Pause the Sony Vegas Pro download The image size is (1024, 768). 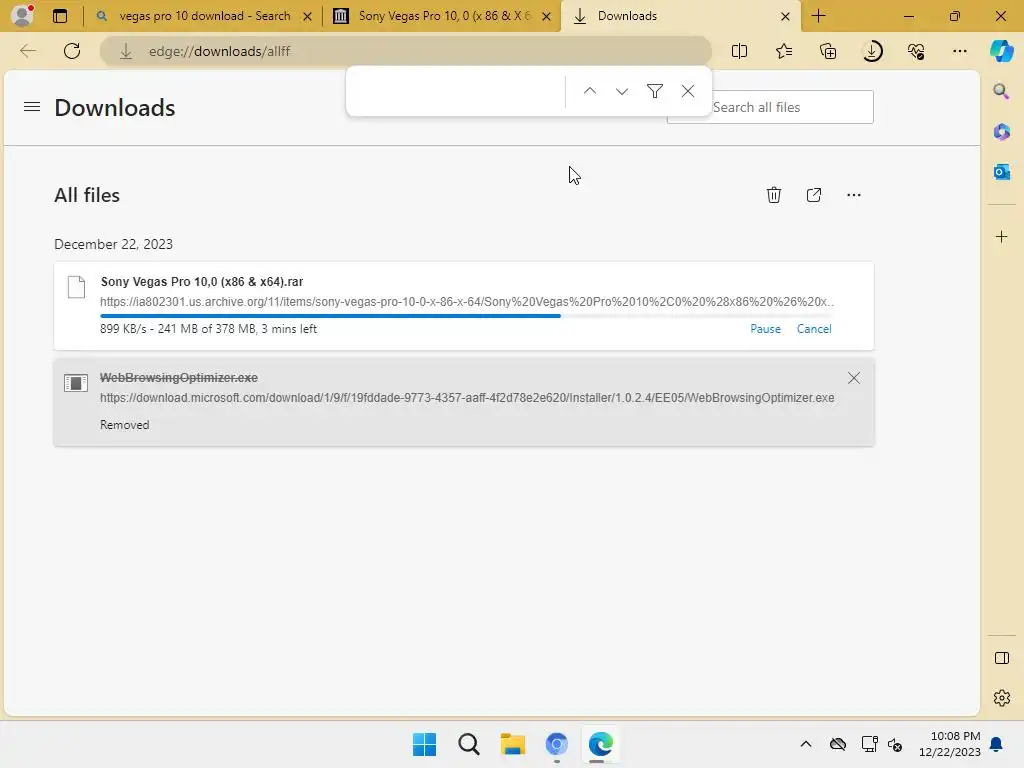coord(765,328)
